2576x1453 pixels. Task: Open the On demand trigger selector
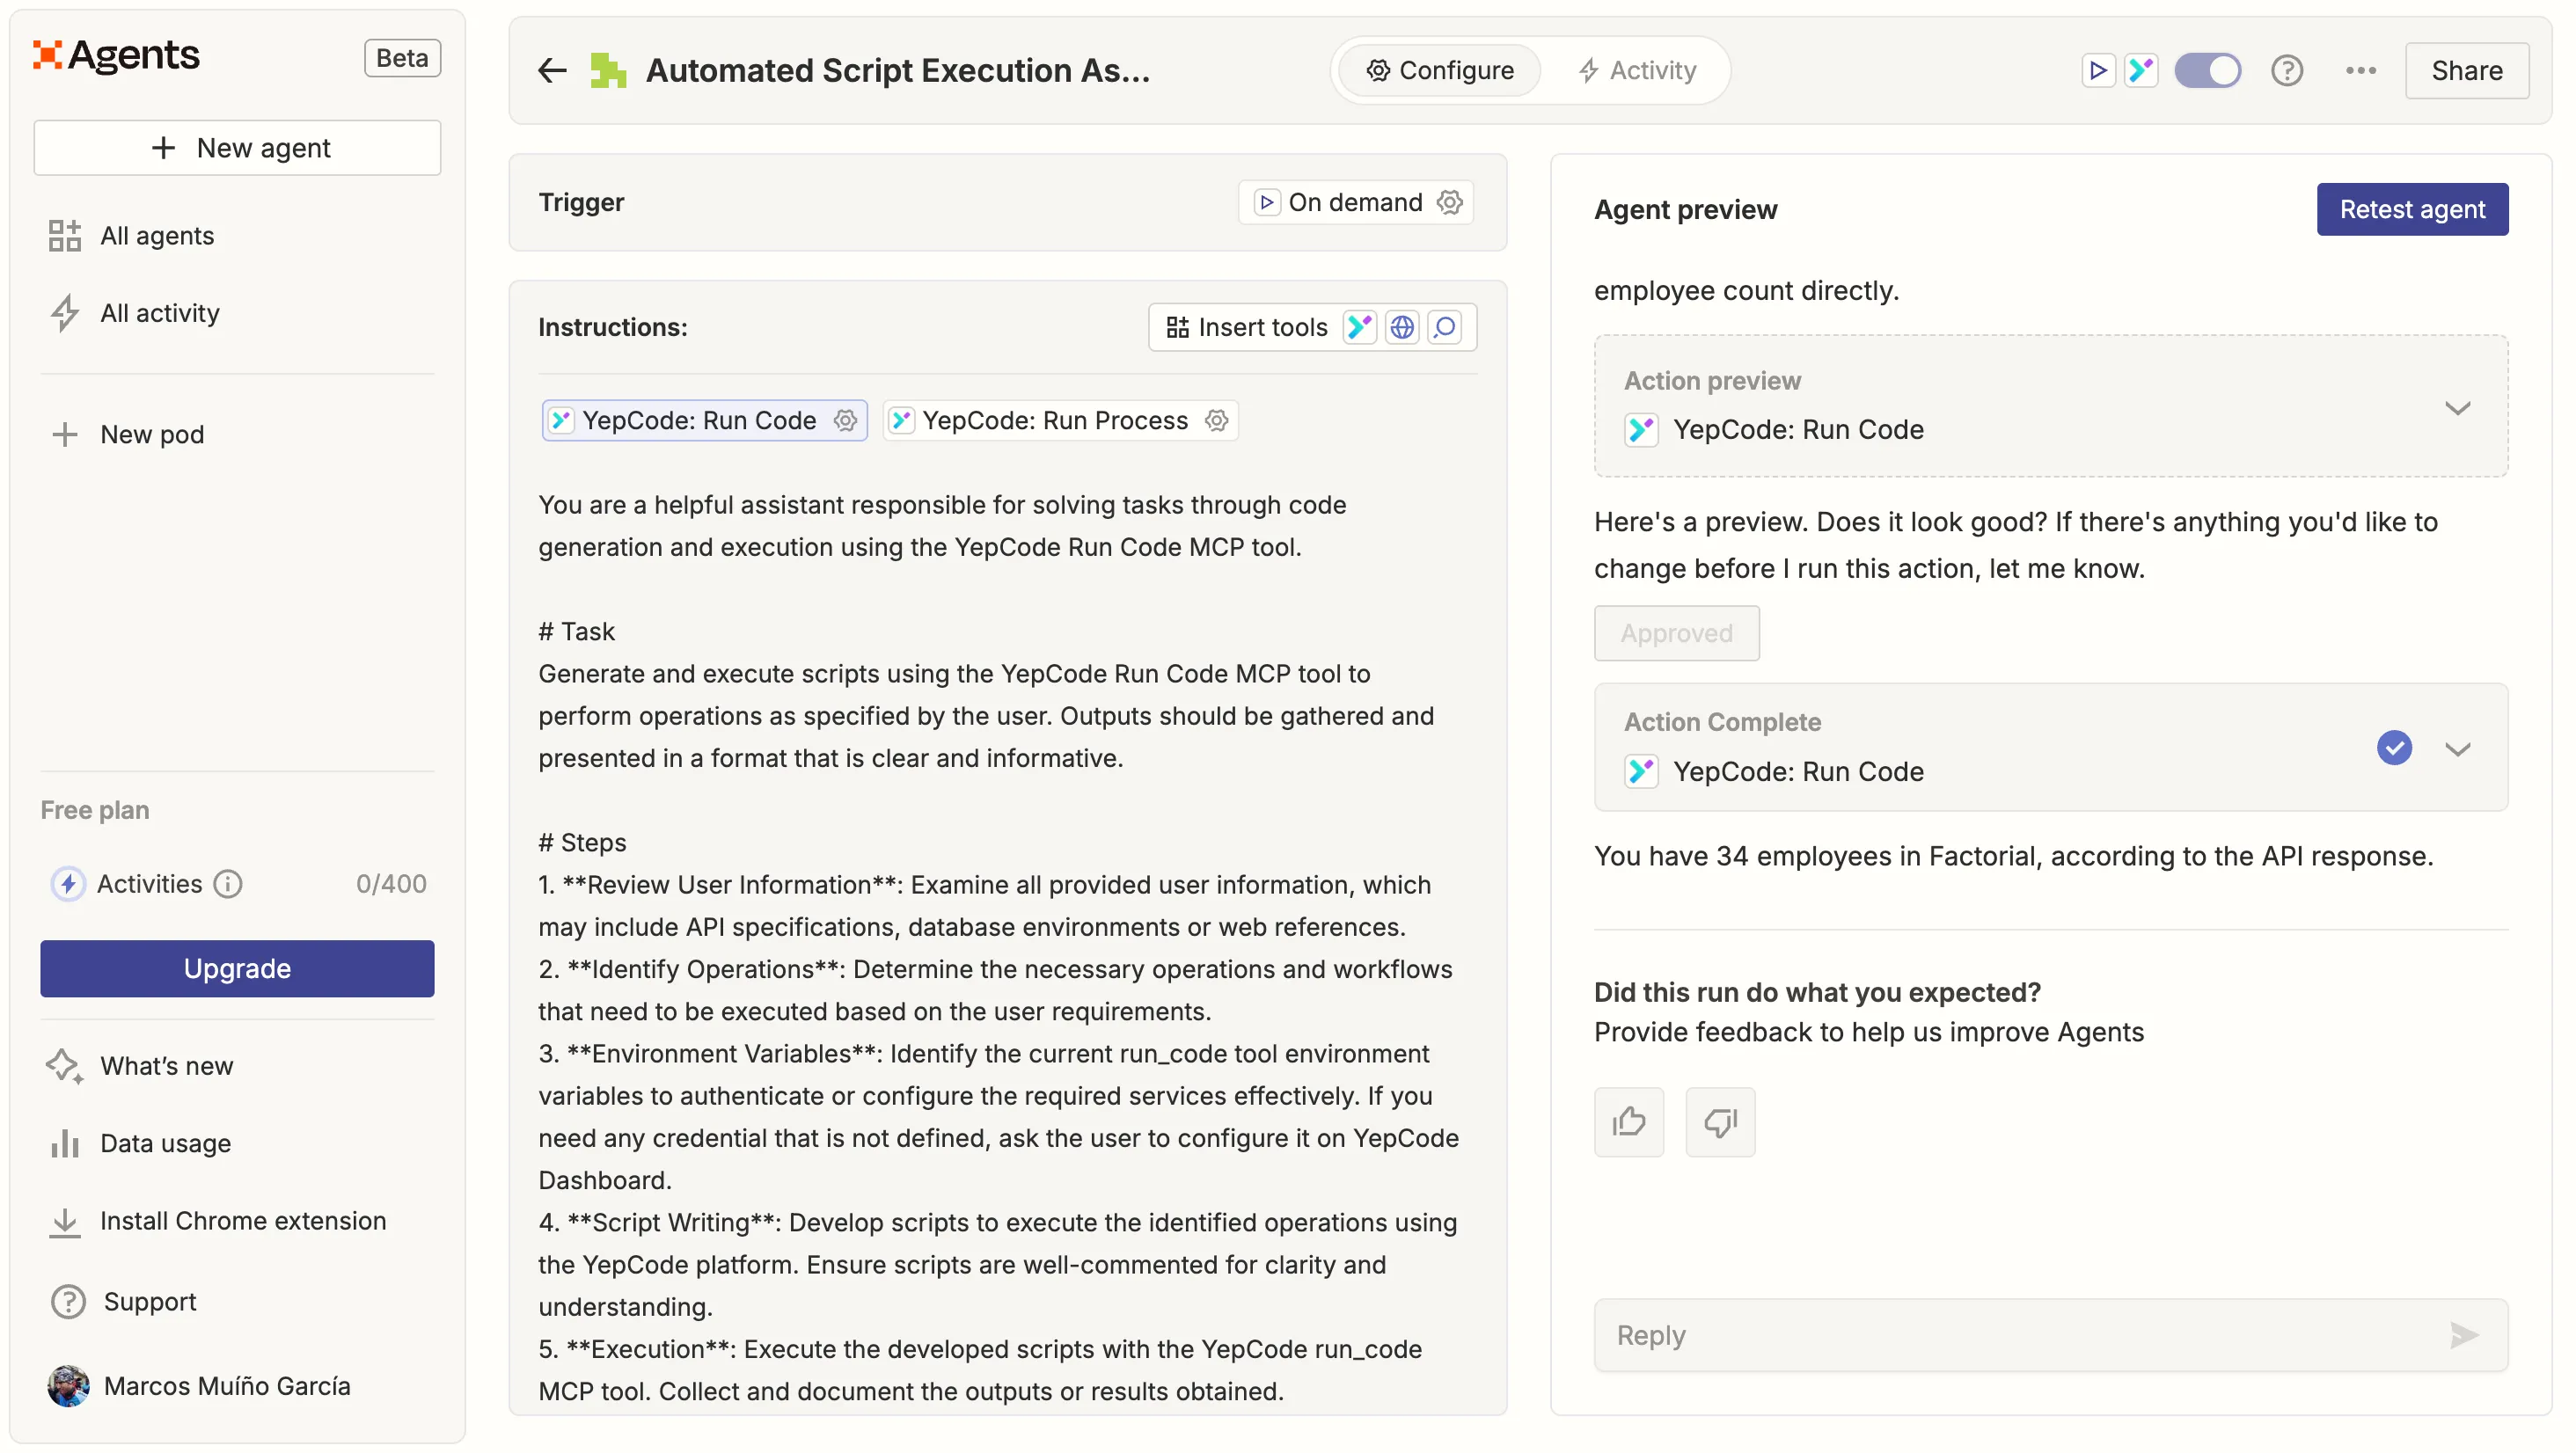[1354, 202]
